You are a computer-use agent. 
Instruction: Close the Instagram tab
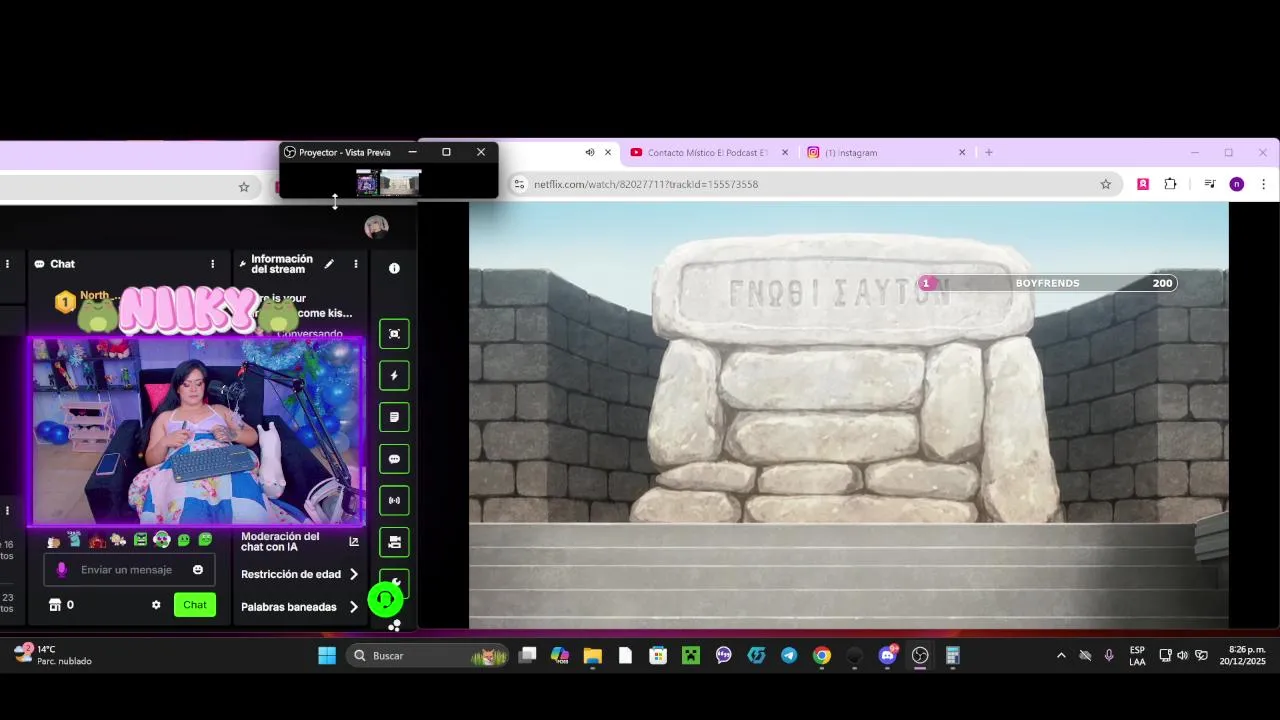click(x=962, y=153)
